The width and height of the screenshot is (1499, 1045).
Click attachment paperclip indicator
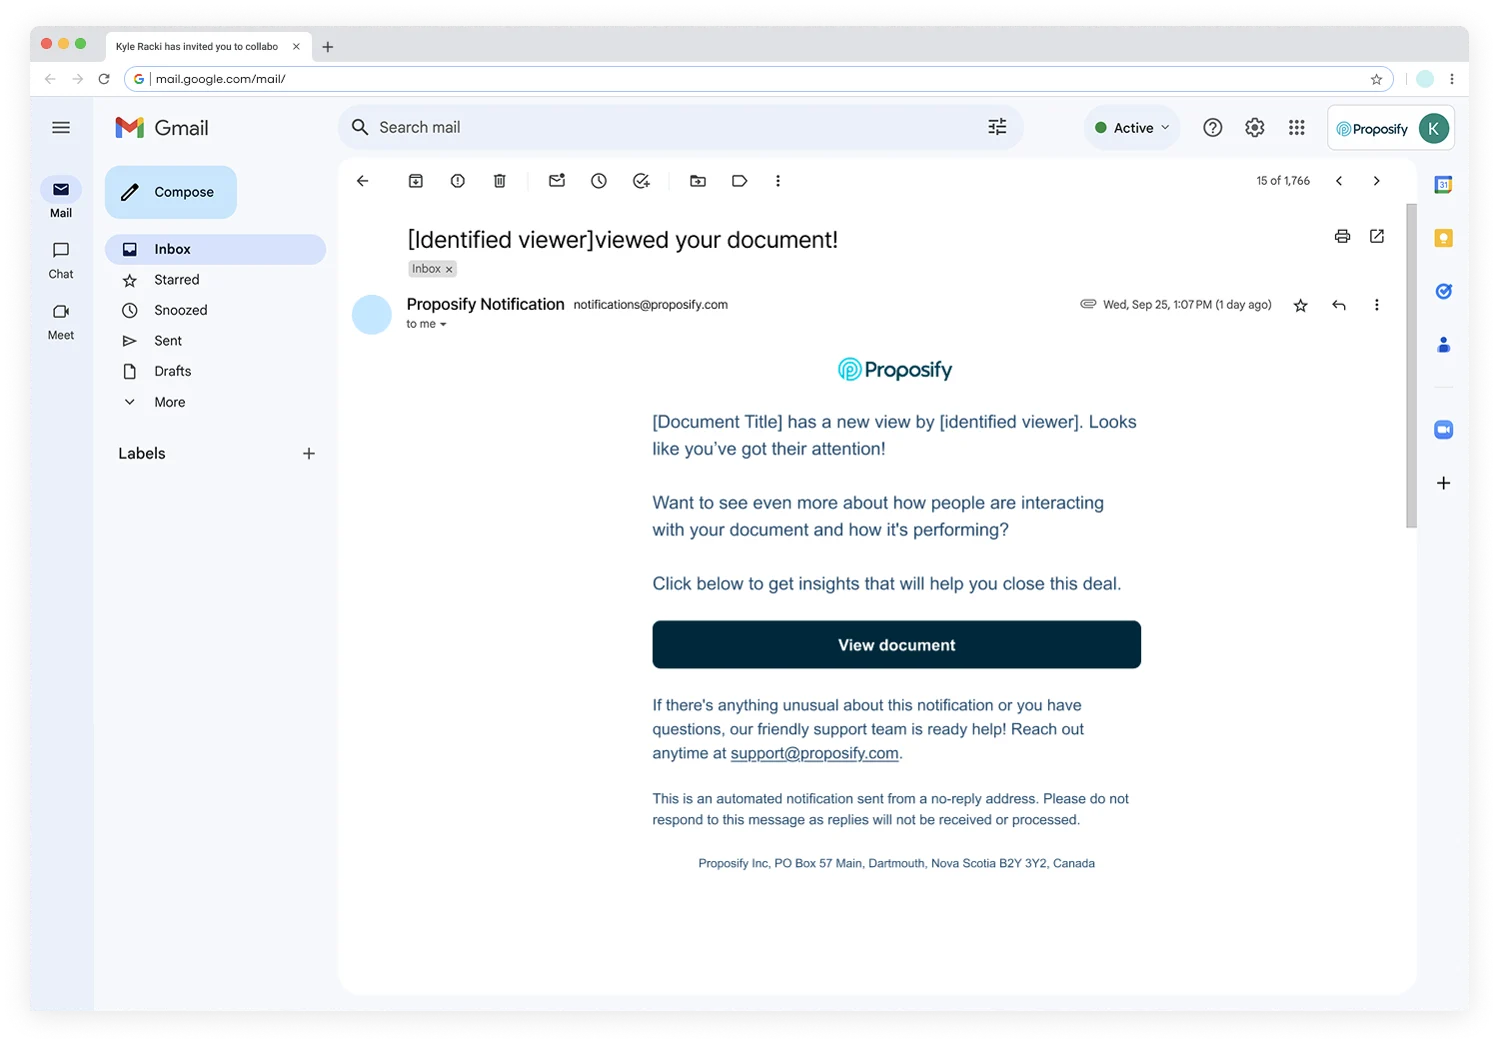point(1088,304)
